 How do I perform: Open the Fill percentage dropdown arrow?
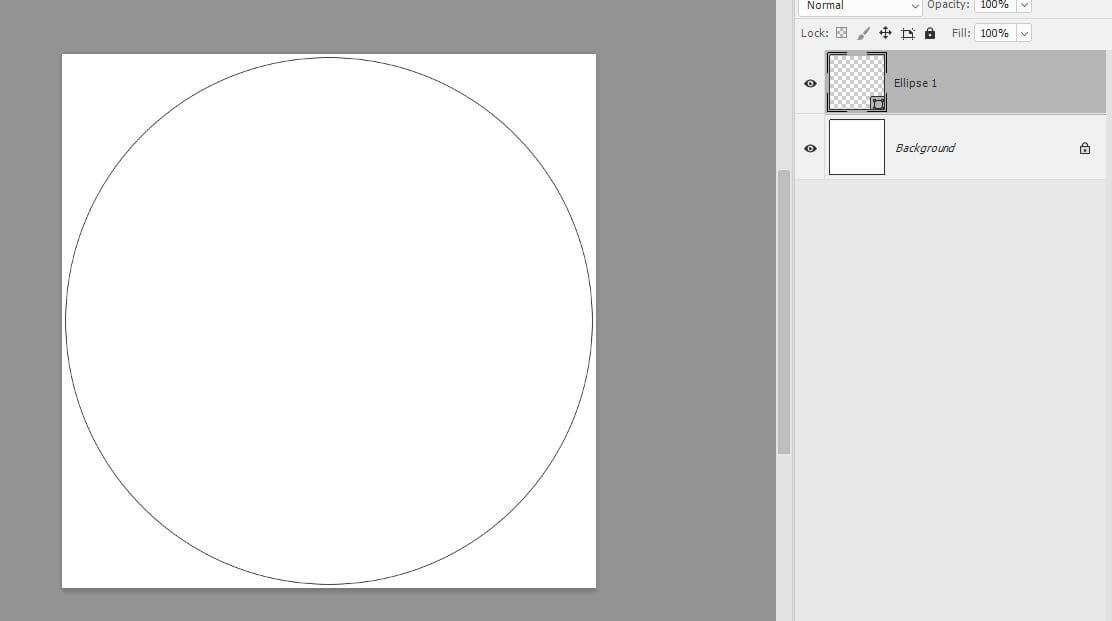pos(1023,33)
